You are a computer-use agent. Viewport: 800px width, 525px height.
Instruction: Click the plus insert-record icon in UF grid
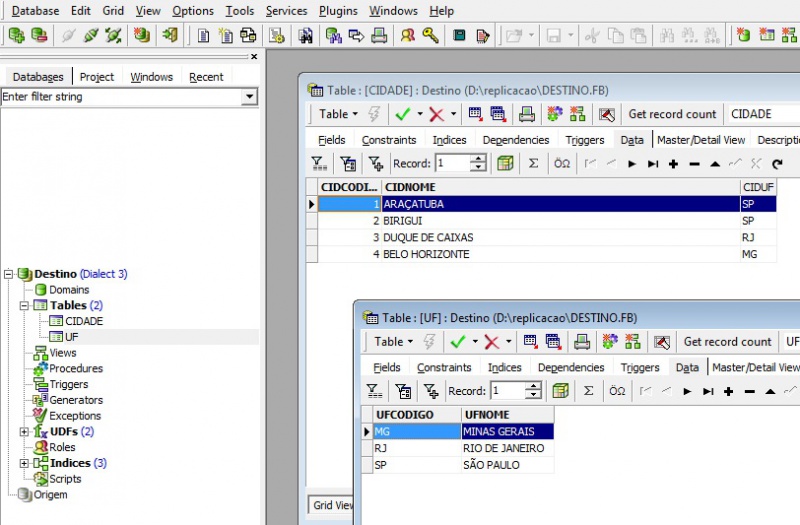click(x=728, y=391)
